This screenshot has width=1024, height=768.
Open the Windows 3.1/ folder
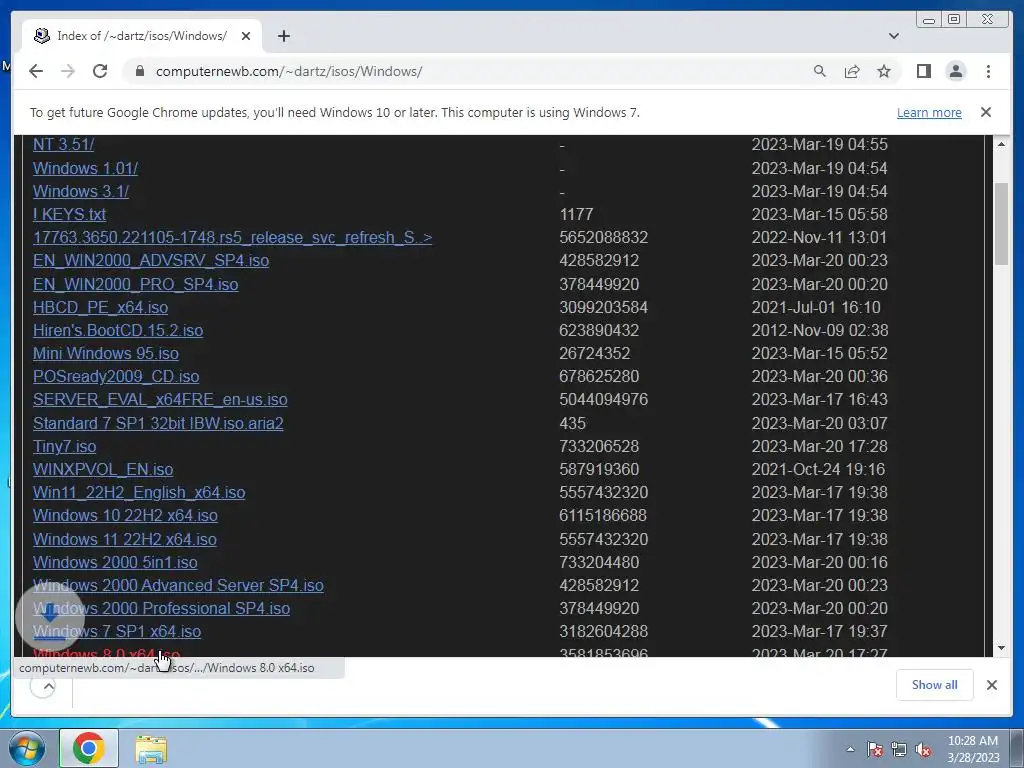(x=81, y=191)
